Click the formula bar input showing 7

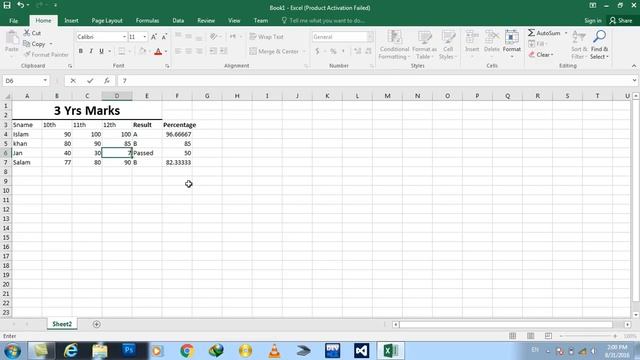[375, 81]
